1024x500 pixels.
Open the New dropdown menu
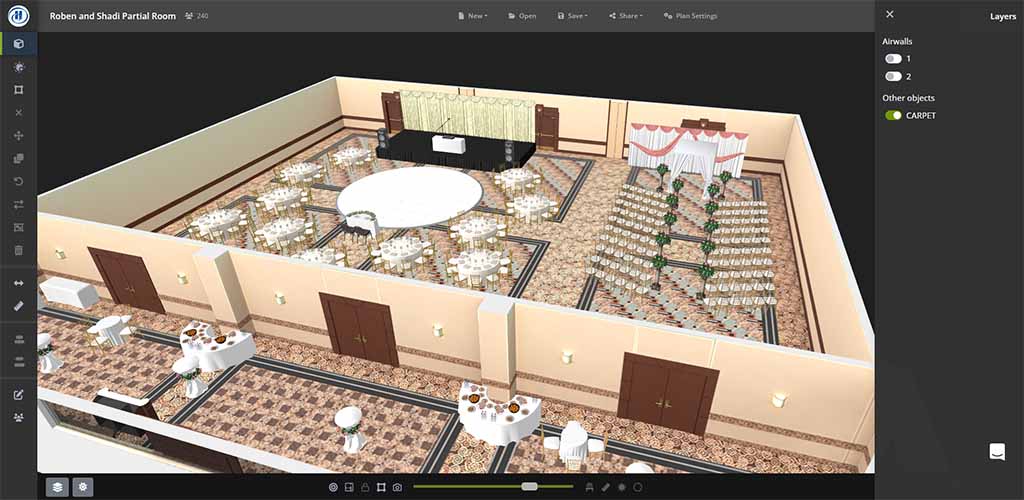473,16
